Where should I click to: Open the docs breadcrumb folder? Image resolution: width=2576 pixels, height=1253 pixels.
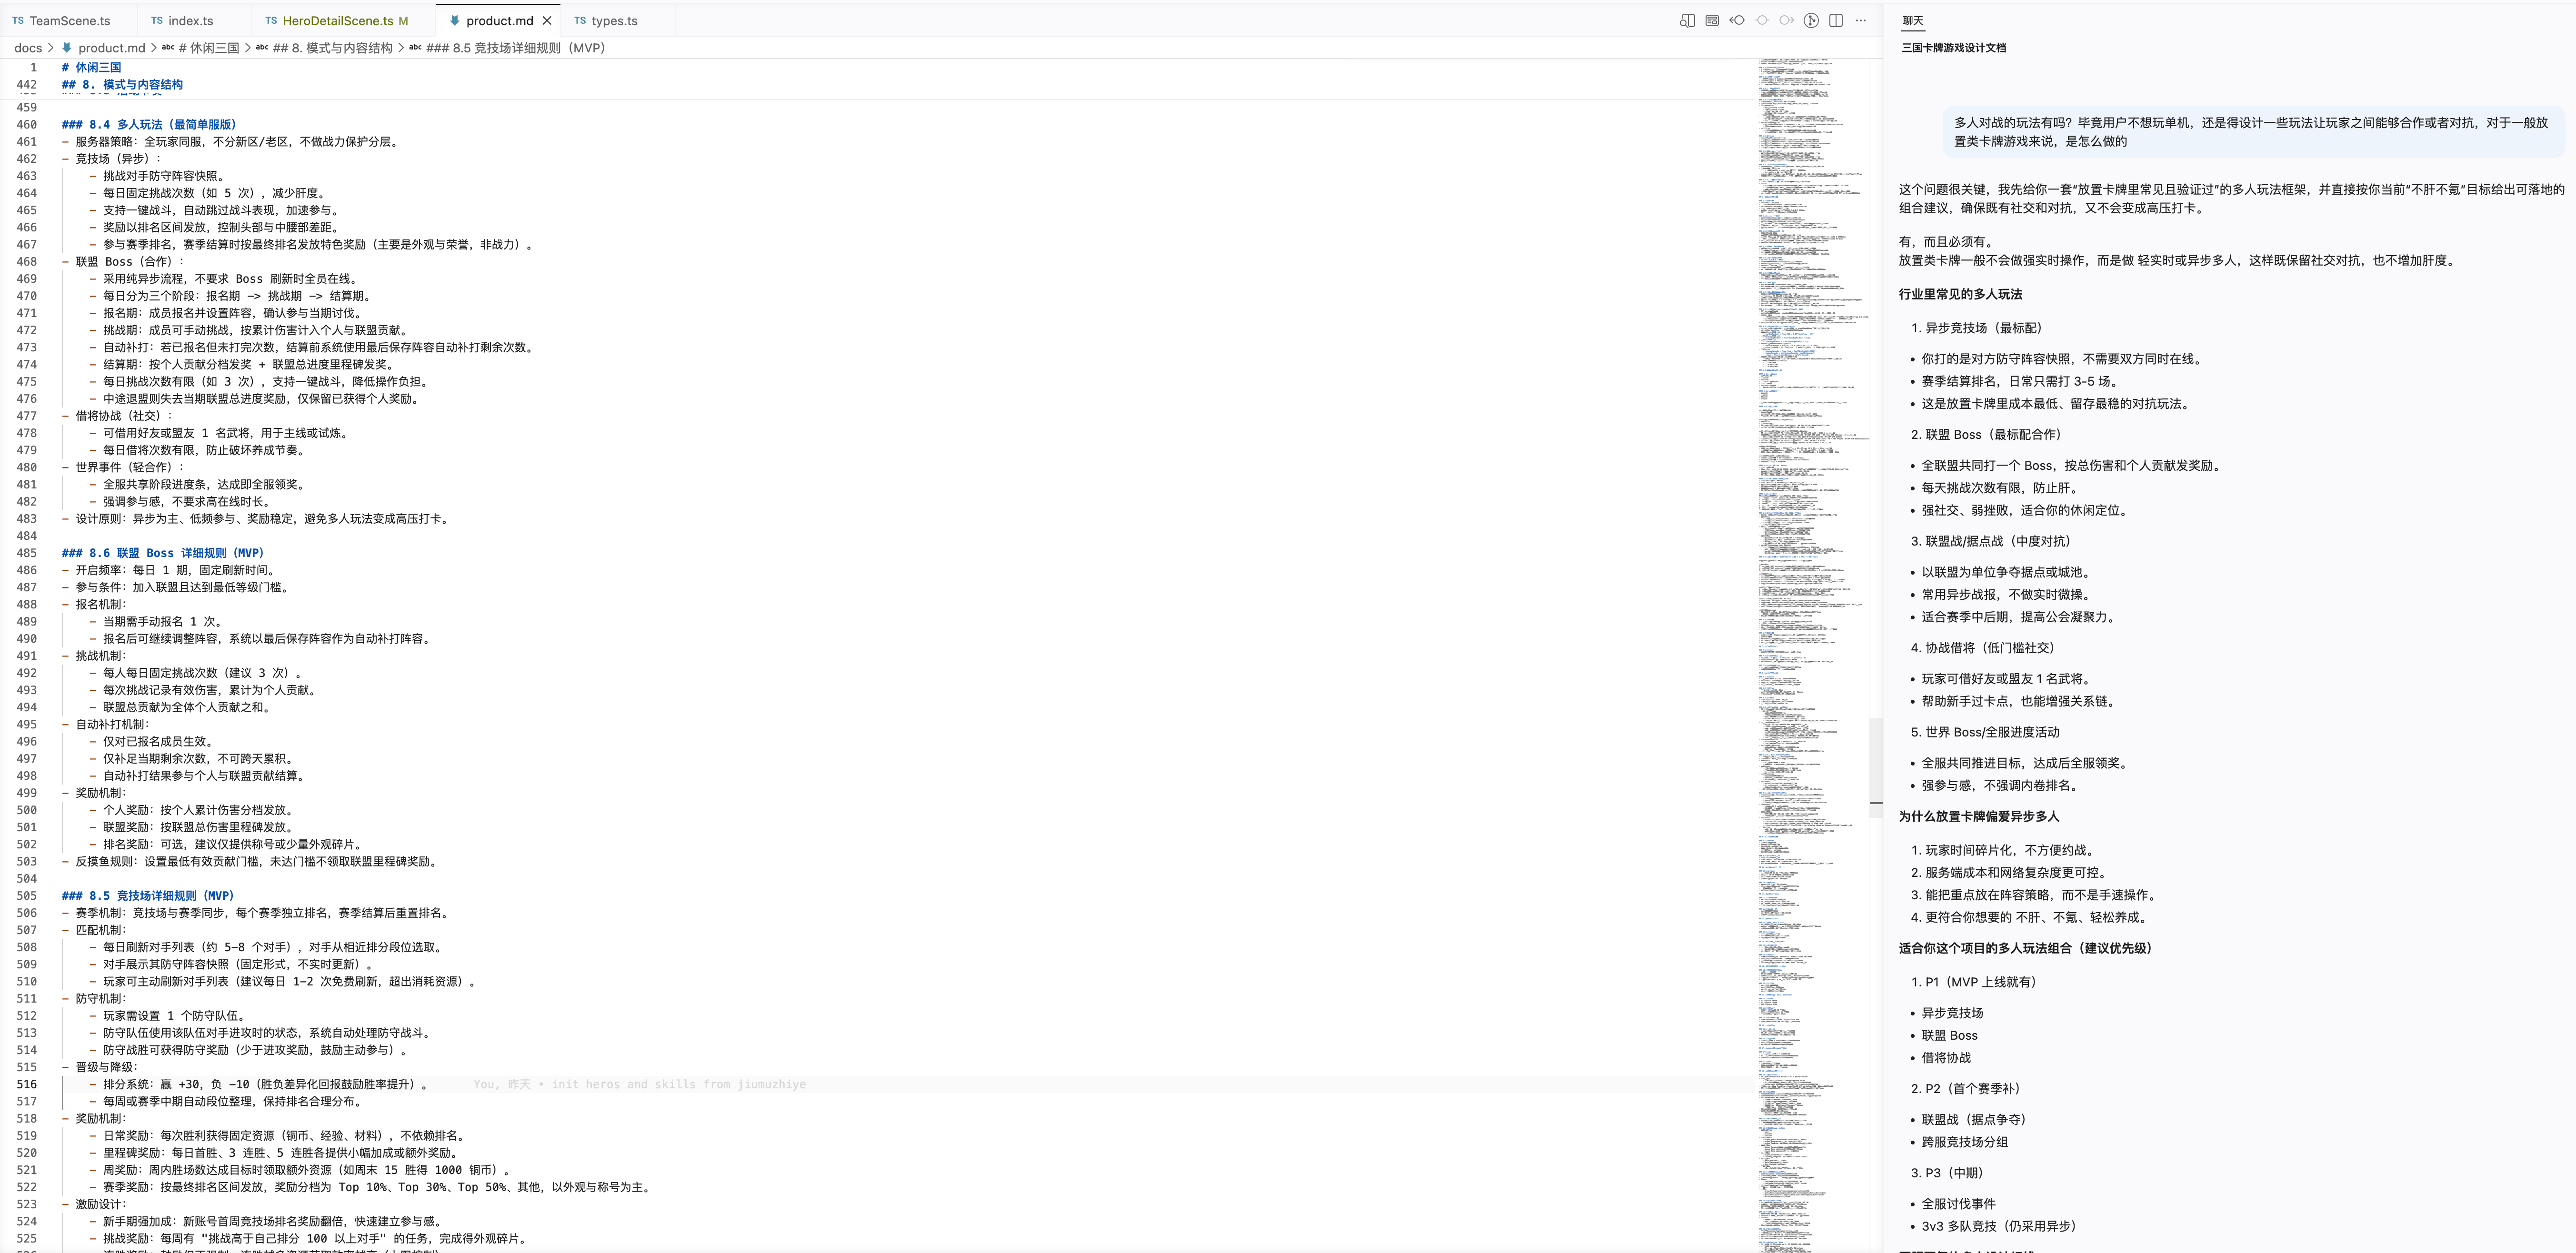[x=28, y=48]
